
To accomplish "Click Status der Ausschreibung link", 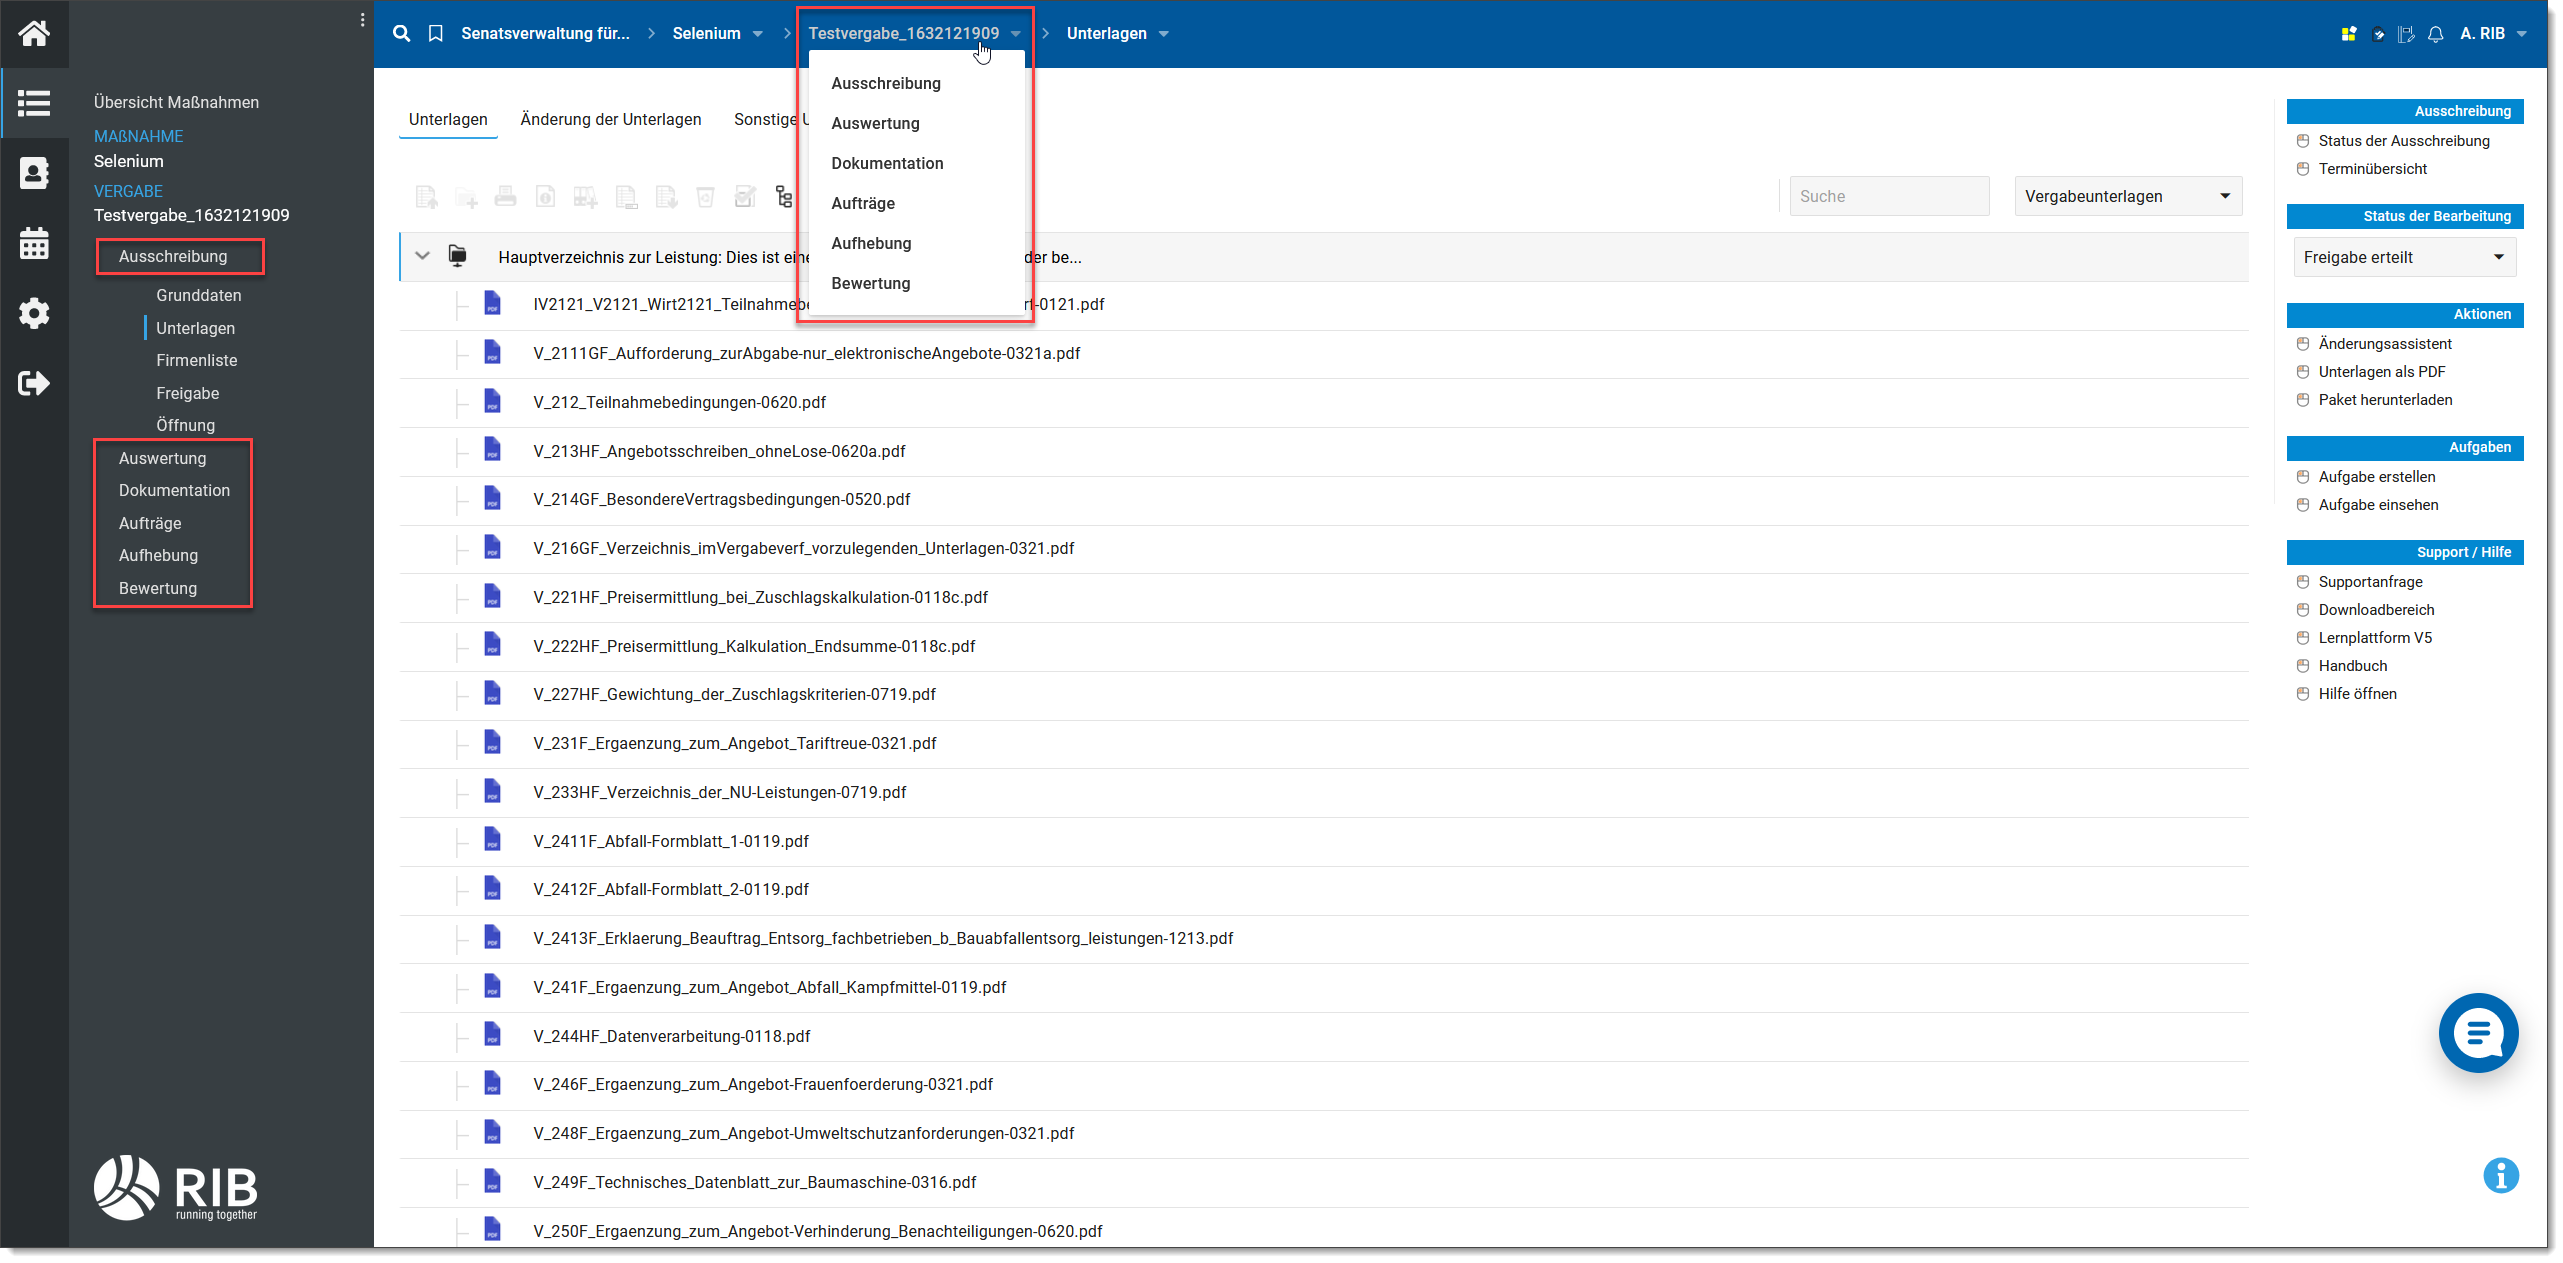I will pos(2404,141).
